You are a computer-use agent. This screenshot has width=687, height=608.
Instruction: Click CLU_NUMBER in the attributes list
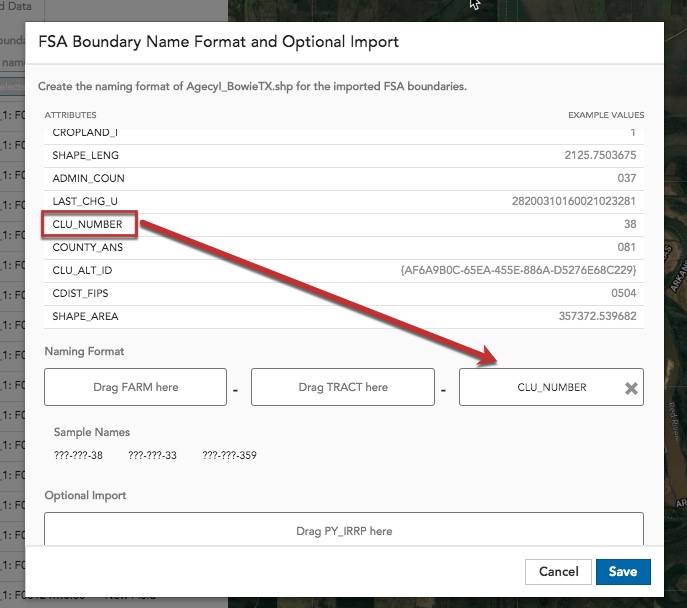click(x=87, y=224)
